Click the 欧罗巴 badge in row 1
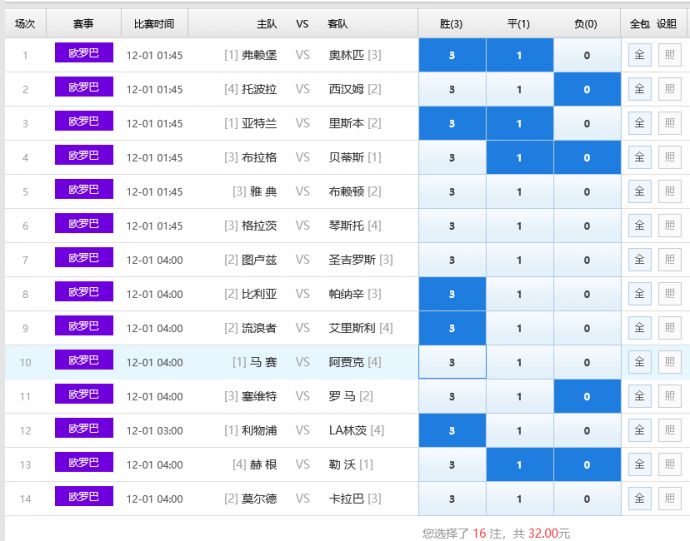The width and height of the screenshot is (690, 541). click(x=84, y=54)
